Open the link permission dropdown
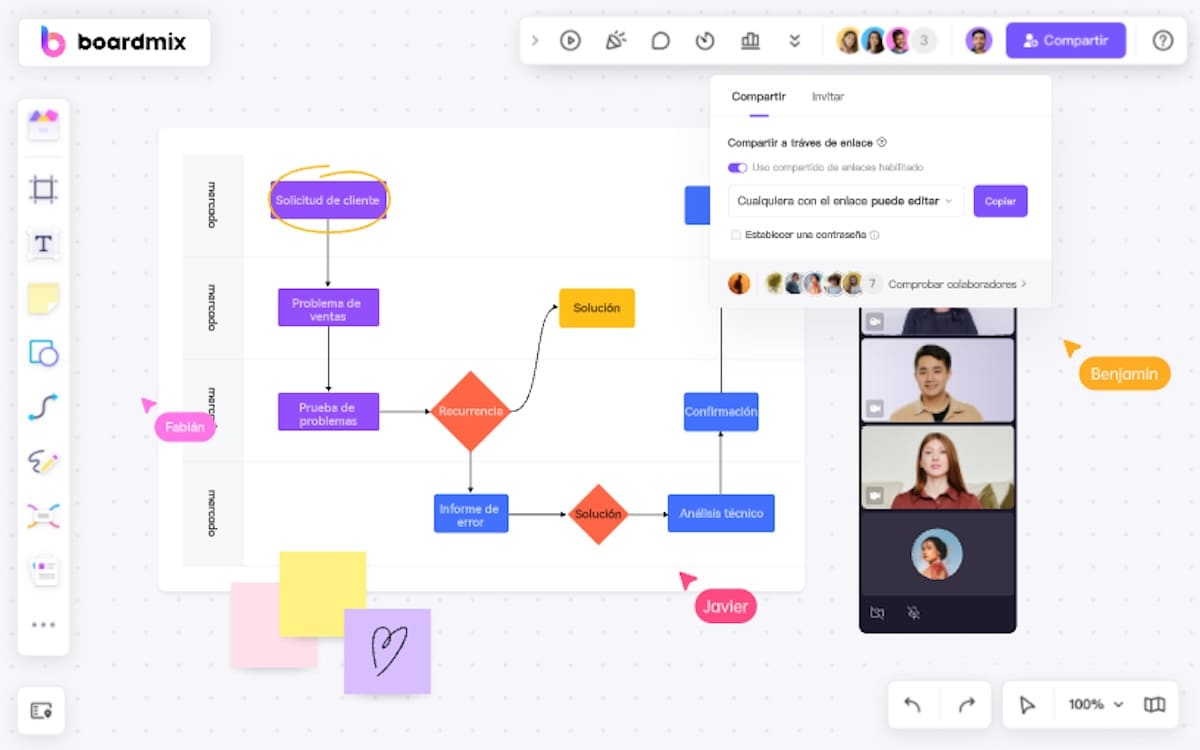 pos(845,201)
